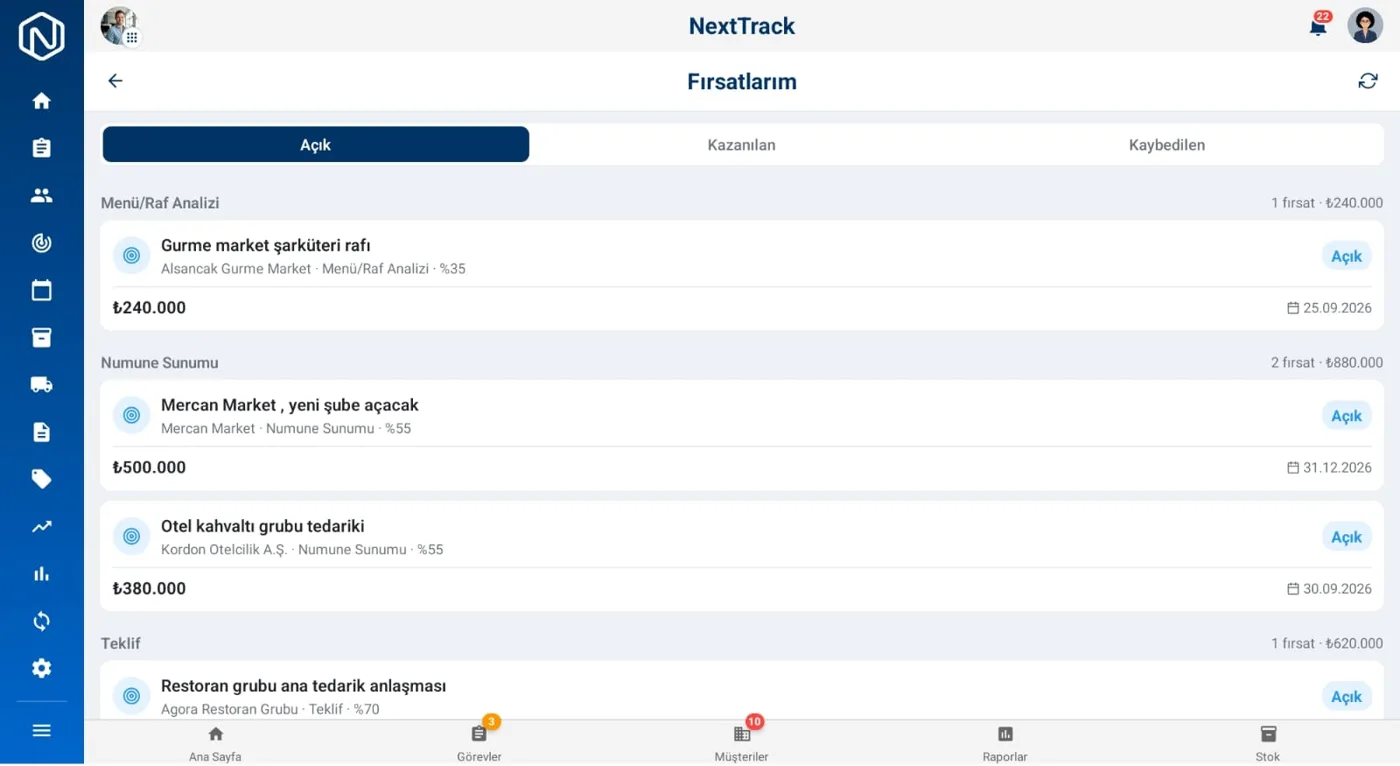Switch to the Kazanılan tab

point(742,145)
